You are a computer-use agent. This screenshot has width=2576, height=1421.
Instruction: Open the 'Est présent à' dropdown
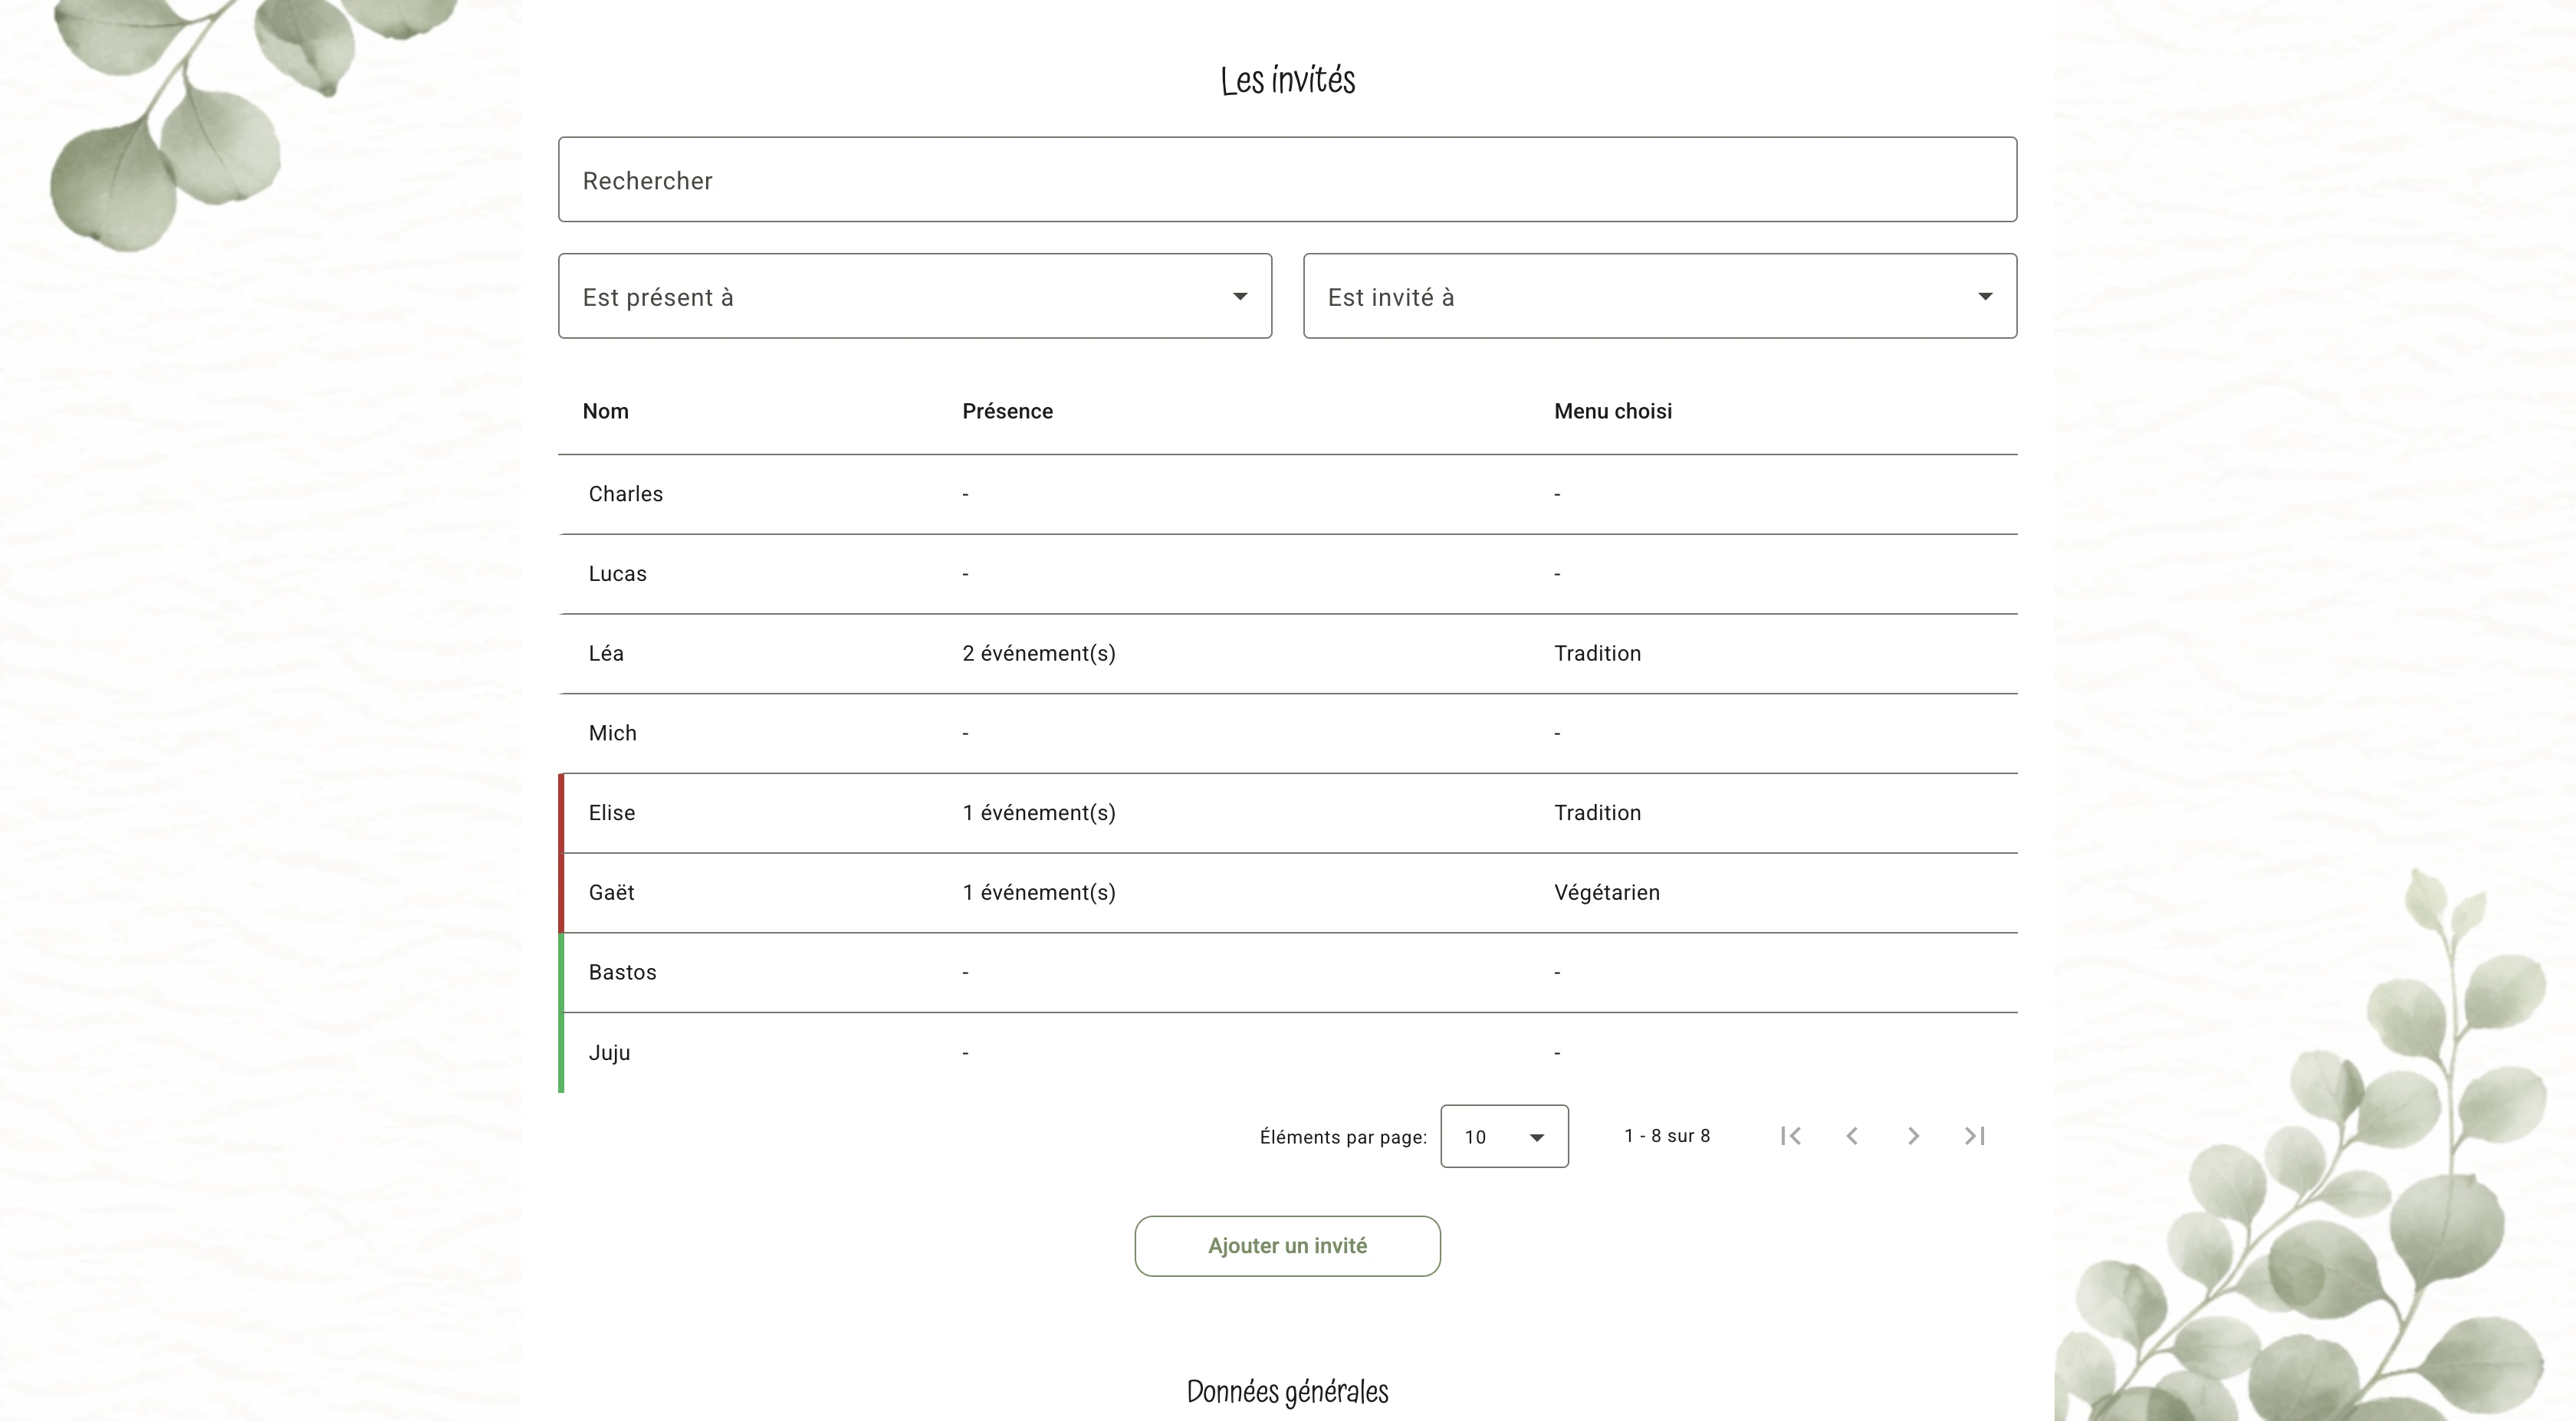(x=914, y=296)
